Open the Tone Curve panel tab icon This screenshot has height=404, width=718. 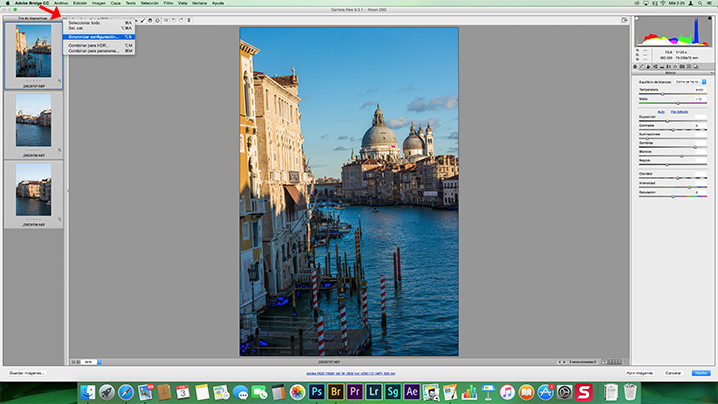coord(642,66)
